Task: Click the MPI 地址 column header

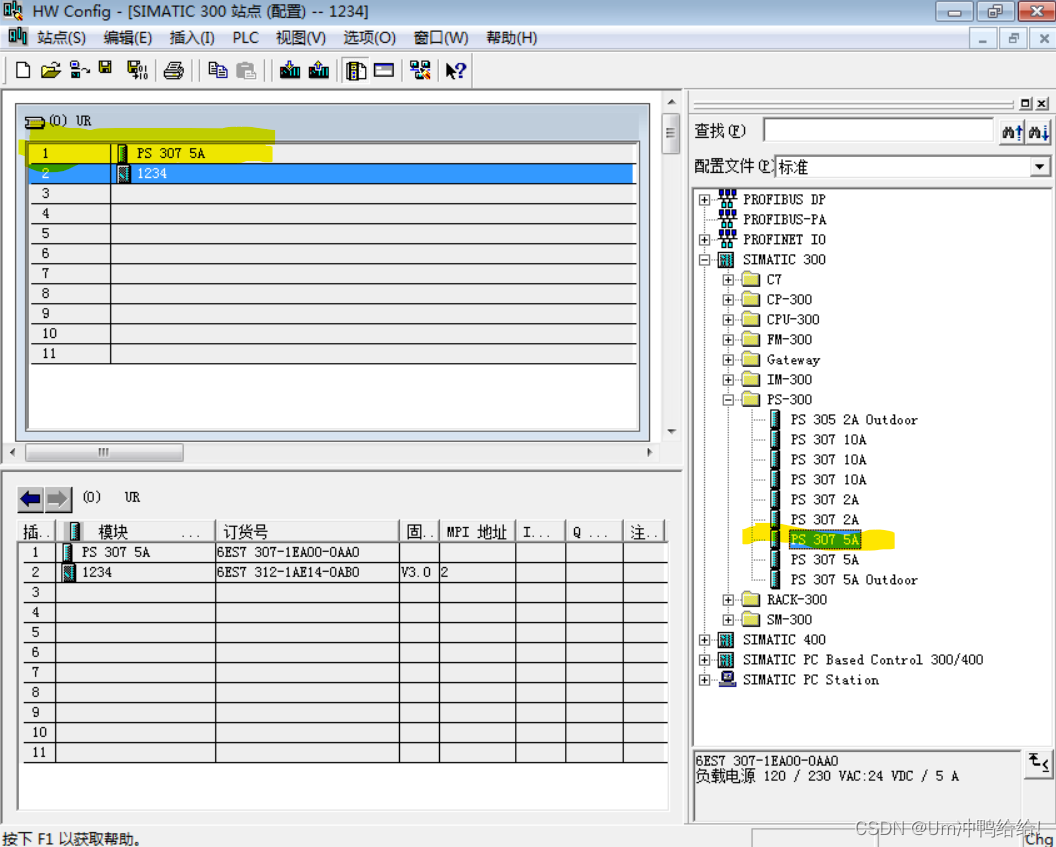Action: (x=477, y=532)
